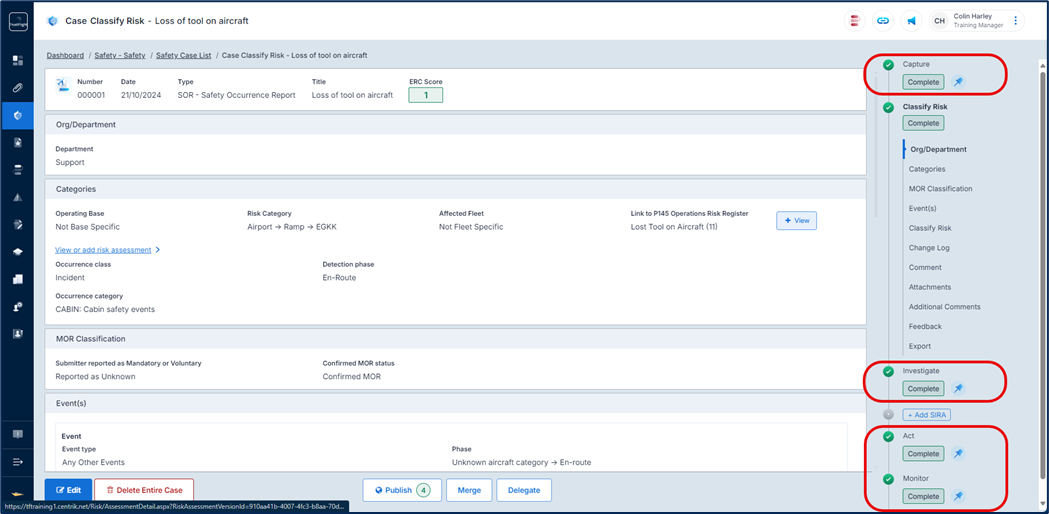This screenshot has height=514, width=1049.
Task: Toggle the Monitor stage Complete status
Action: (x=923, y=496)
